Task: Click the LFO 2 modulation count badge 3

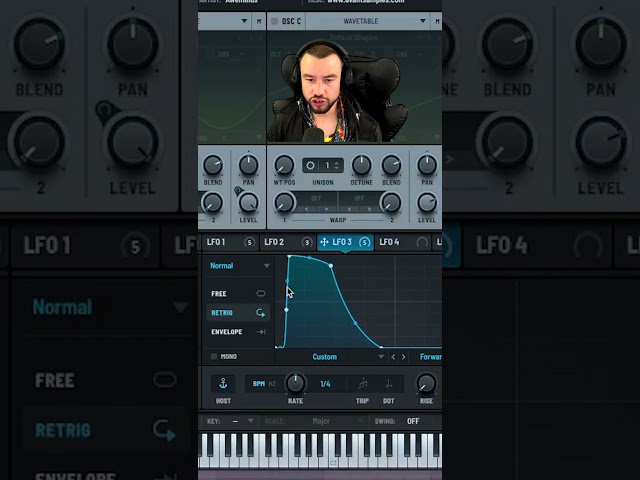Action: [307, 242]
